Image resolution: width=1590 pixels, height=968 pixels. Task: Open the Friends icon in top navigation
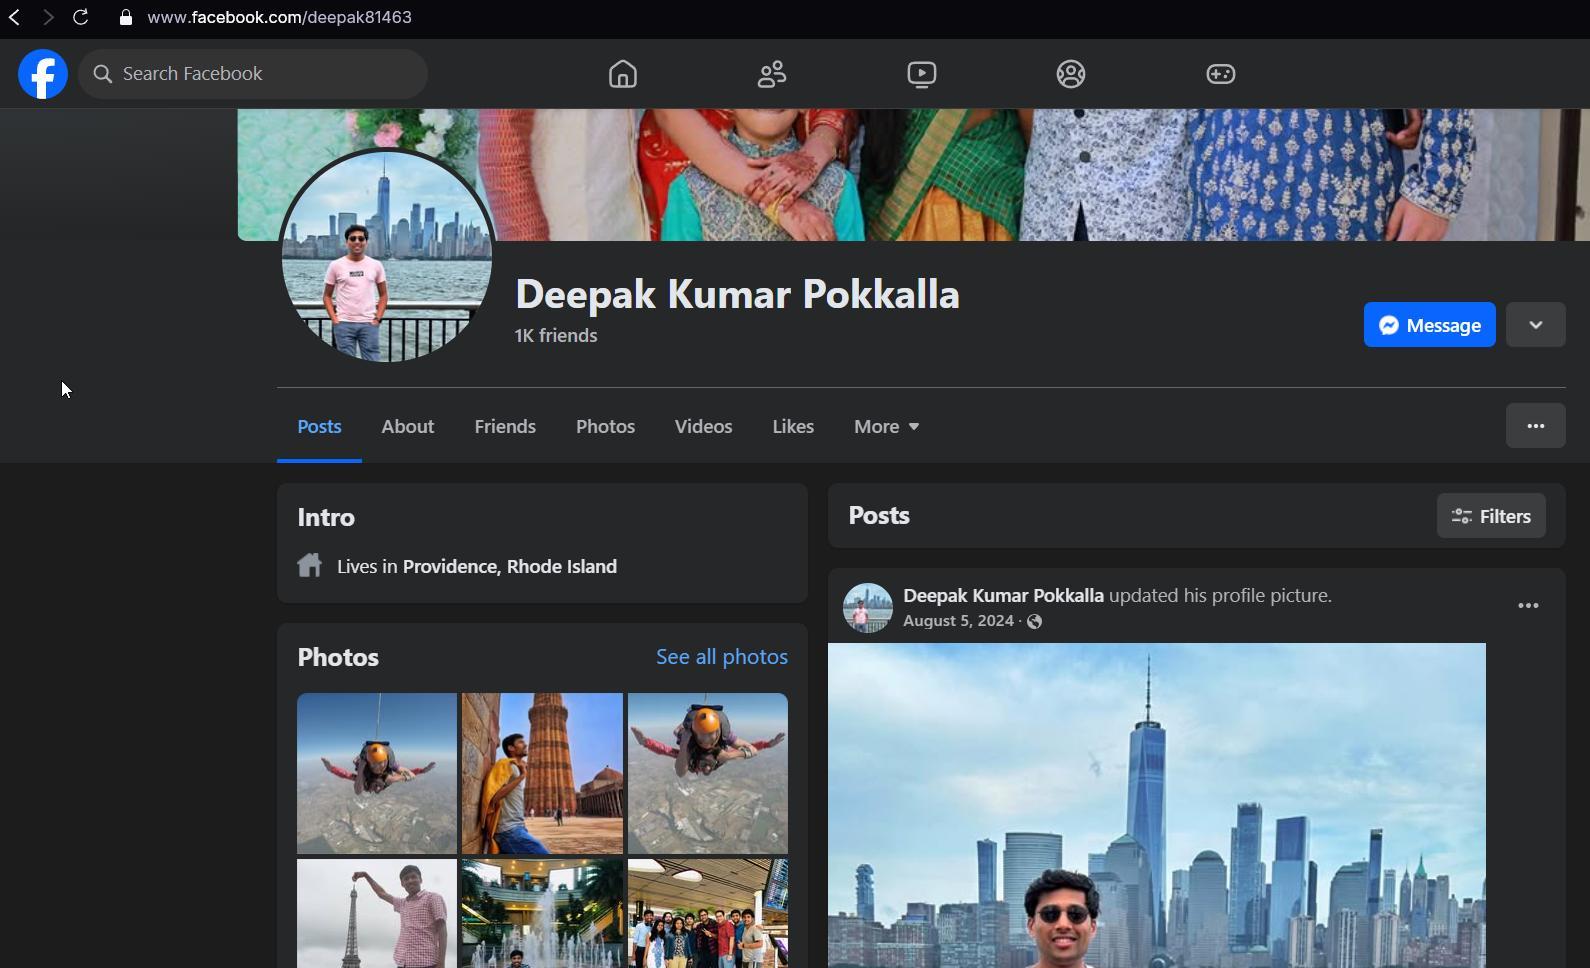772,74
